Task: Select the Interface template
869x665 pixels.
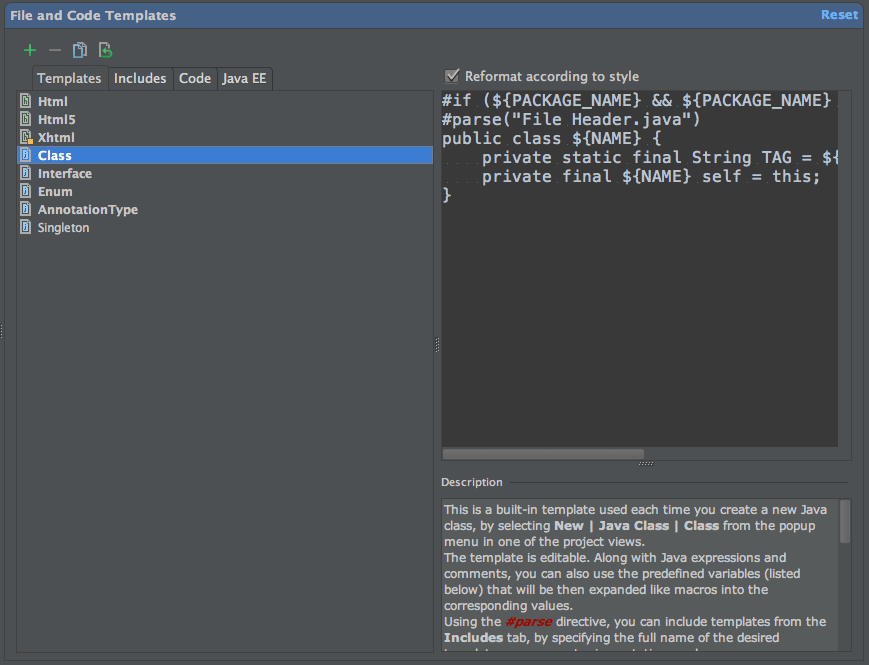Action: coord(225,173)
